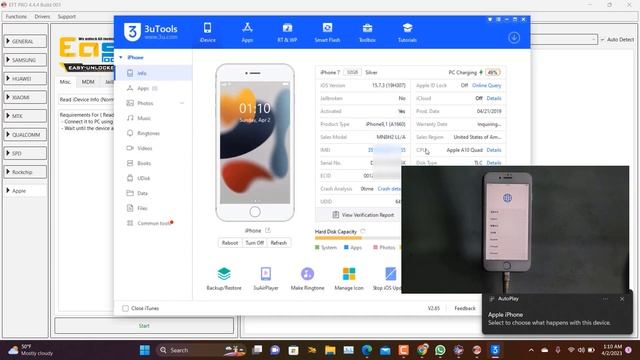Open Smart Flash in 3uTools
Image resolution: width=640 pixels, height=360 pixels.
click(x=327, y=32)
